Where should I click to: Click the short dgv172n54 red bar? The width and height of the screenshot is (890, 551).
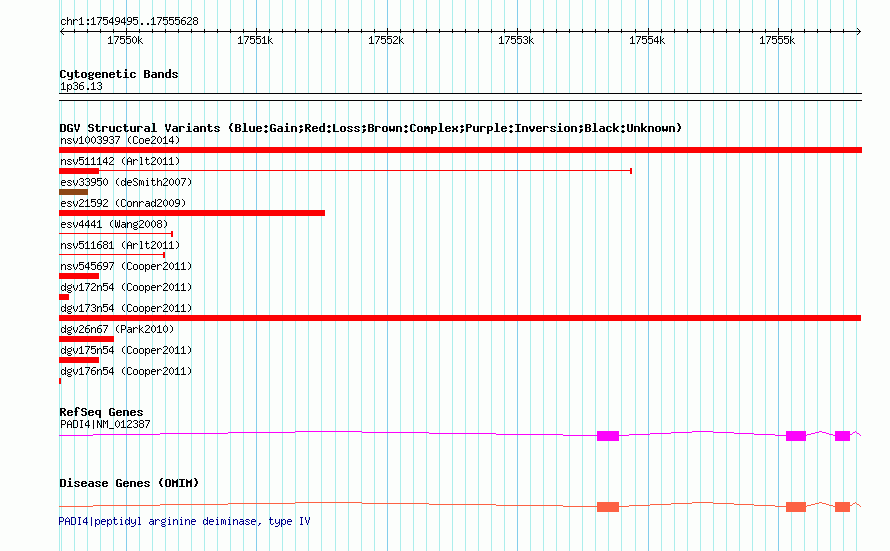(64, 297)
